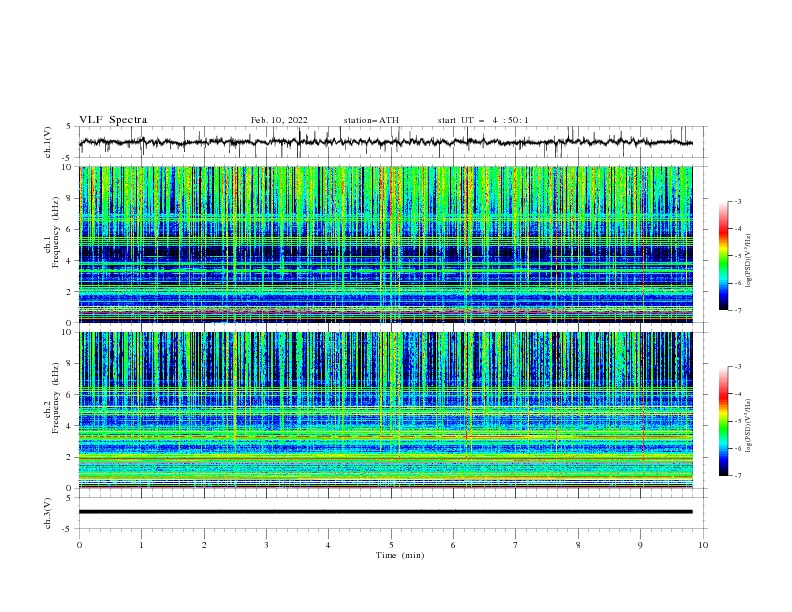Click the ch.2 spectrogram plot area

point(386,410)
